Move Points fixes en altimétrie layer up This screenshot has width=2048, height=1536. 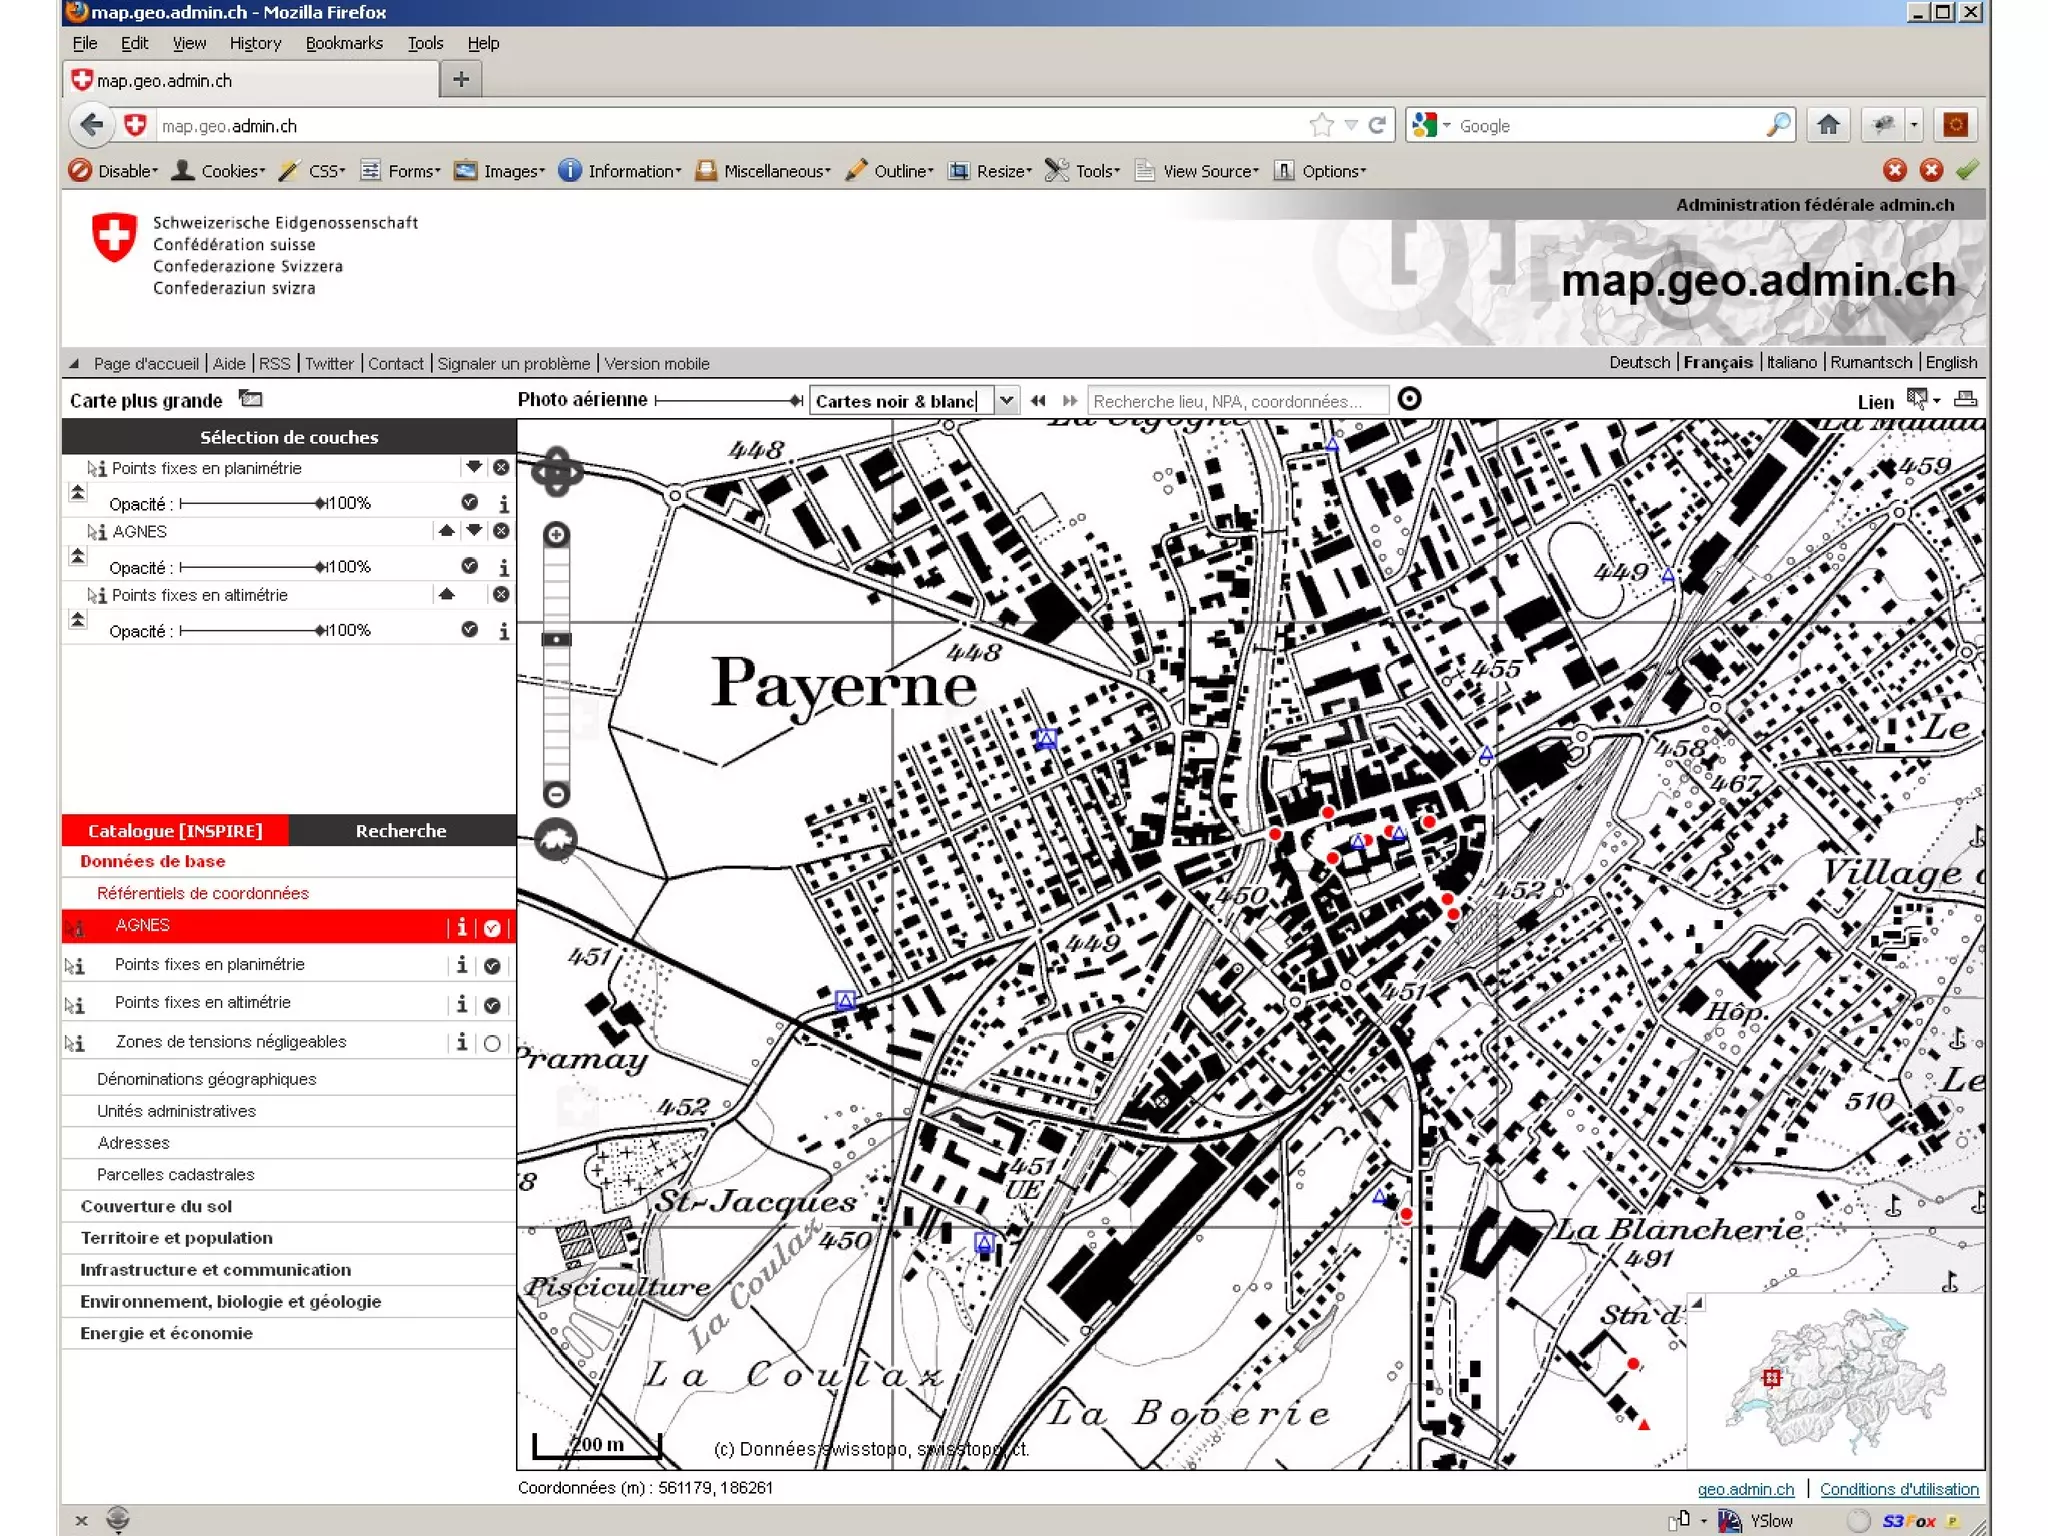coord(446,595)
